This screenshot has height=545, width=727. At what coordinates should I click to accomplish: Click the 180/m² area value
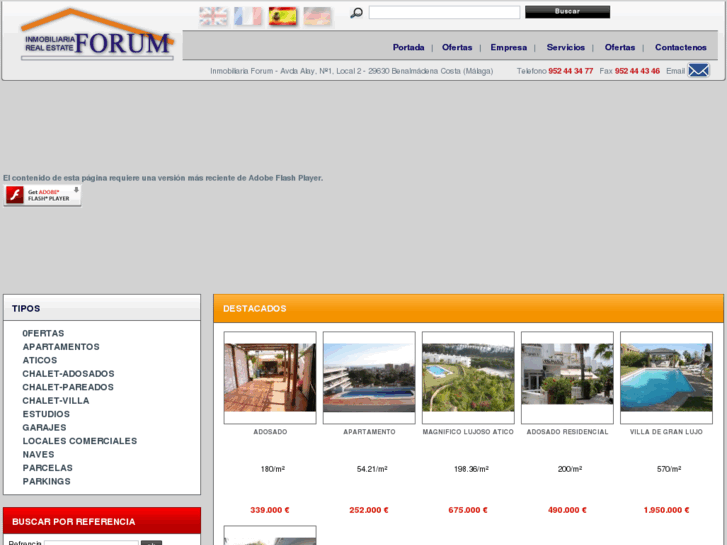(x=273, y=469)
